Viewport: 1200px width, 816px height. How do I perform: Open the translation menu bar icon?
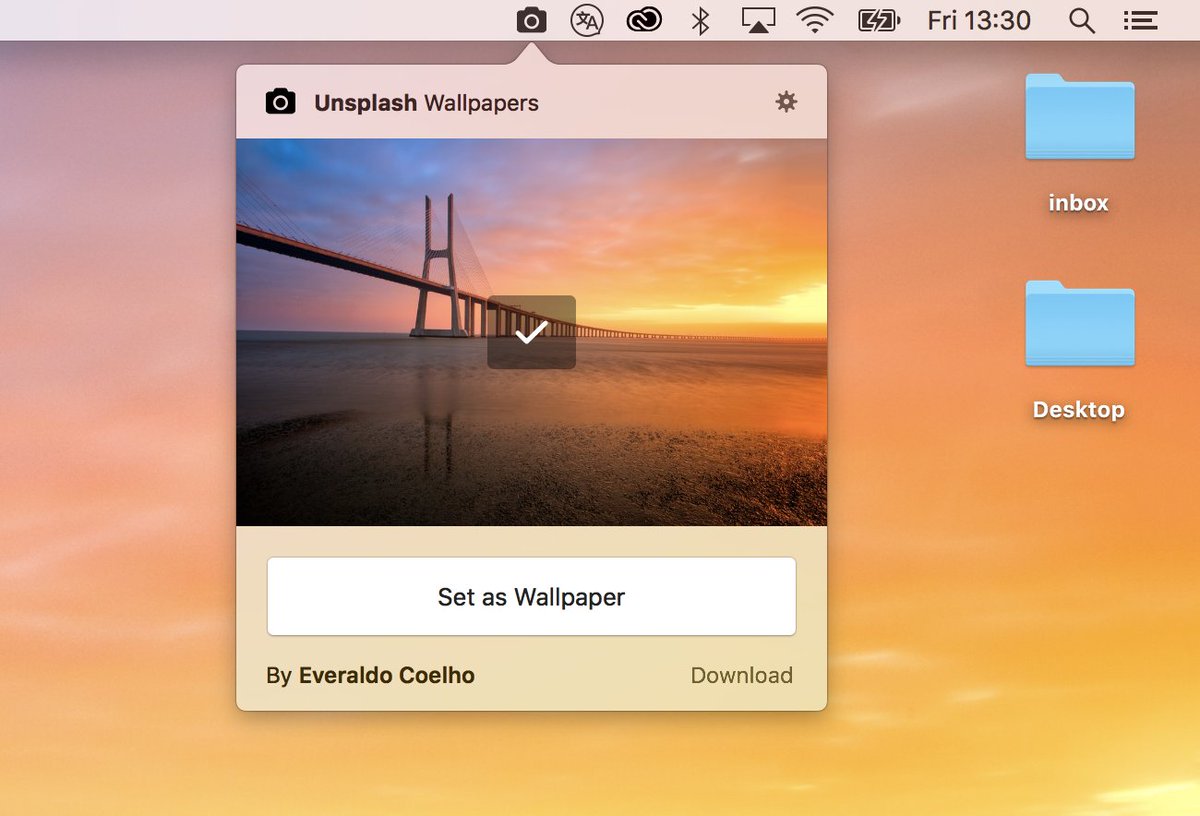(x=587, y=20)
